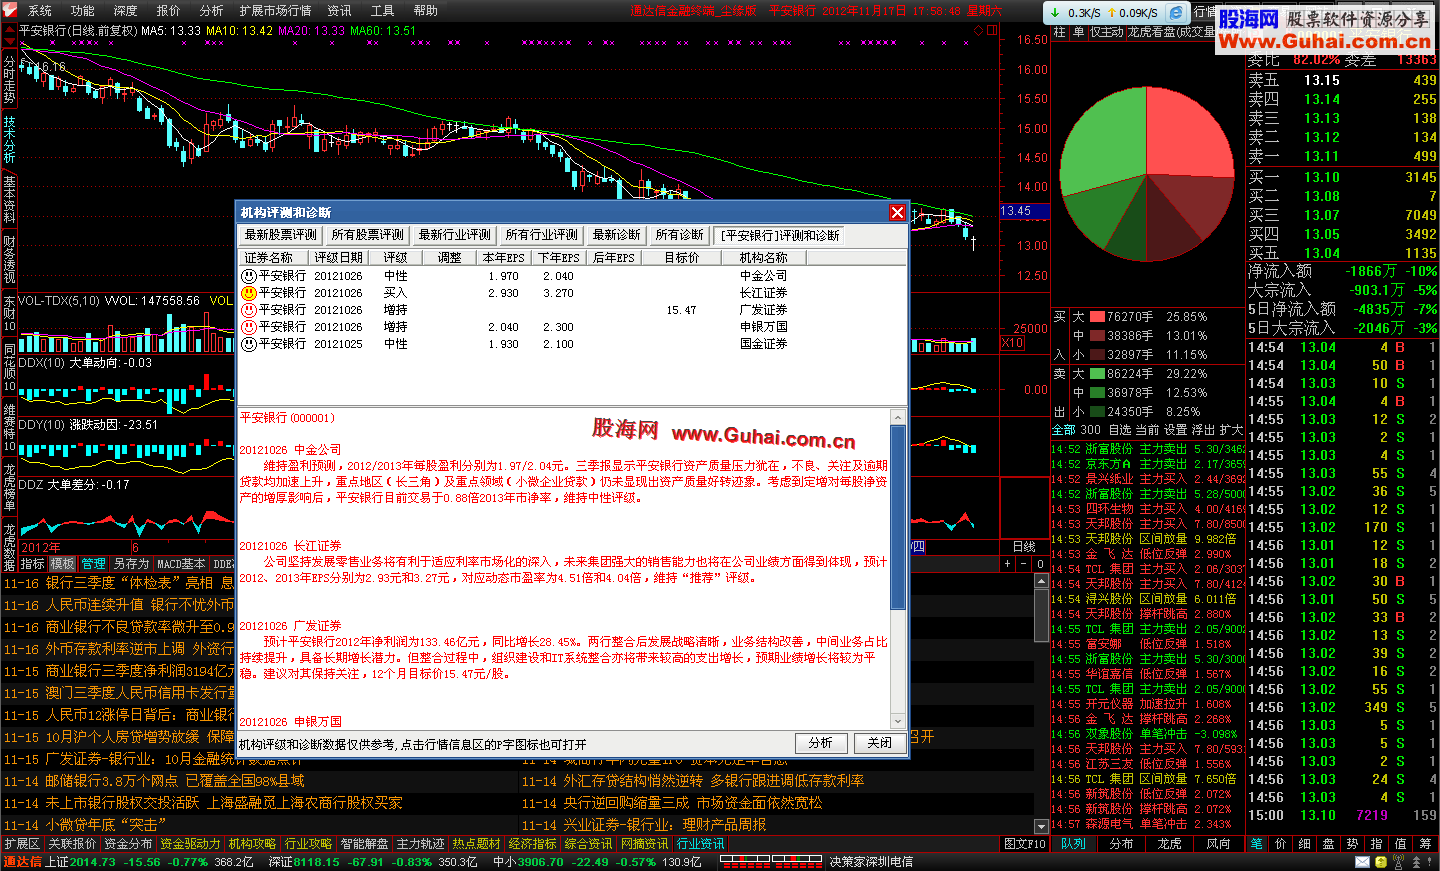Switch to 所有行业评测 tab
Image resolution: width=1440 pixels, height=871 pixels.
tap(542, 235)
